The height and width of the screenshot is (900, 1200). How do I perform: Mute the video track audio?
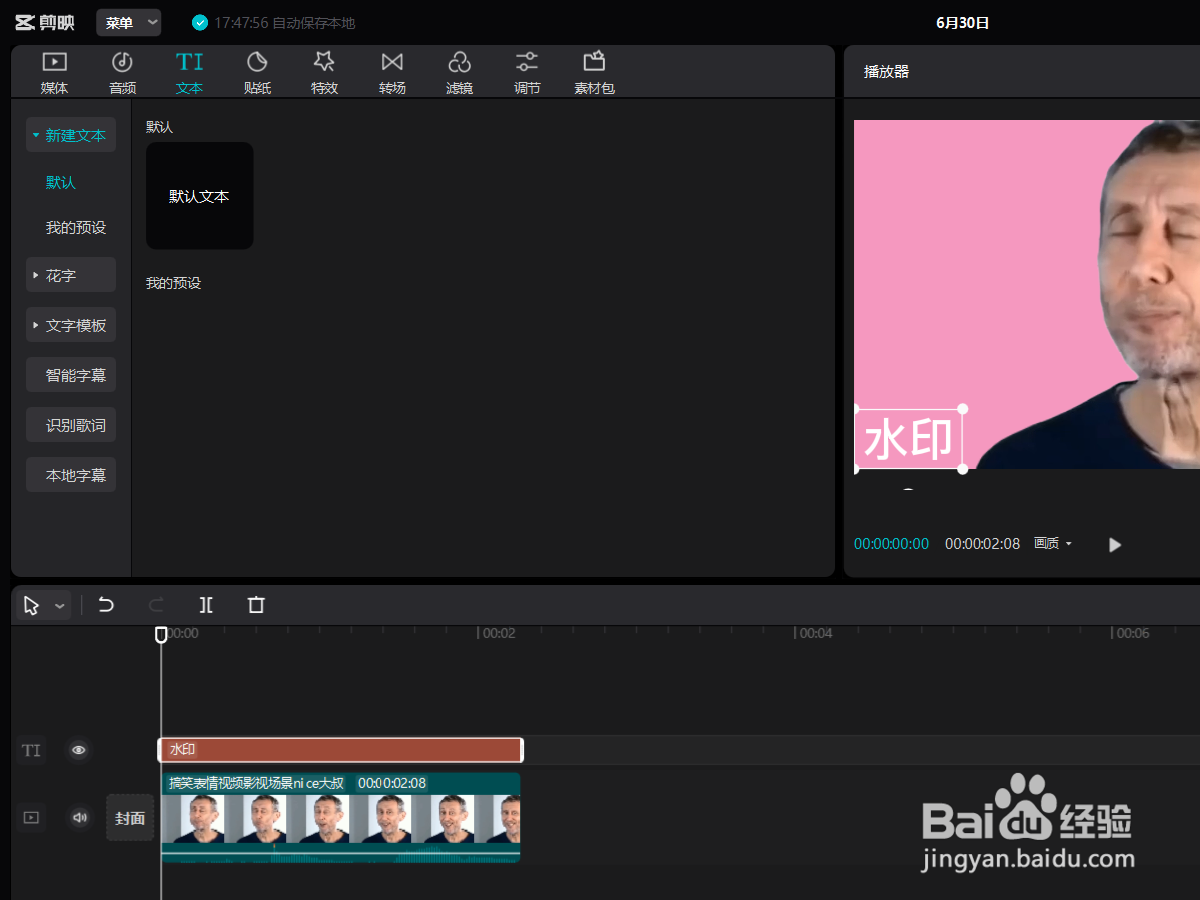79,818
